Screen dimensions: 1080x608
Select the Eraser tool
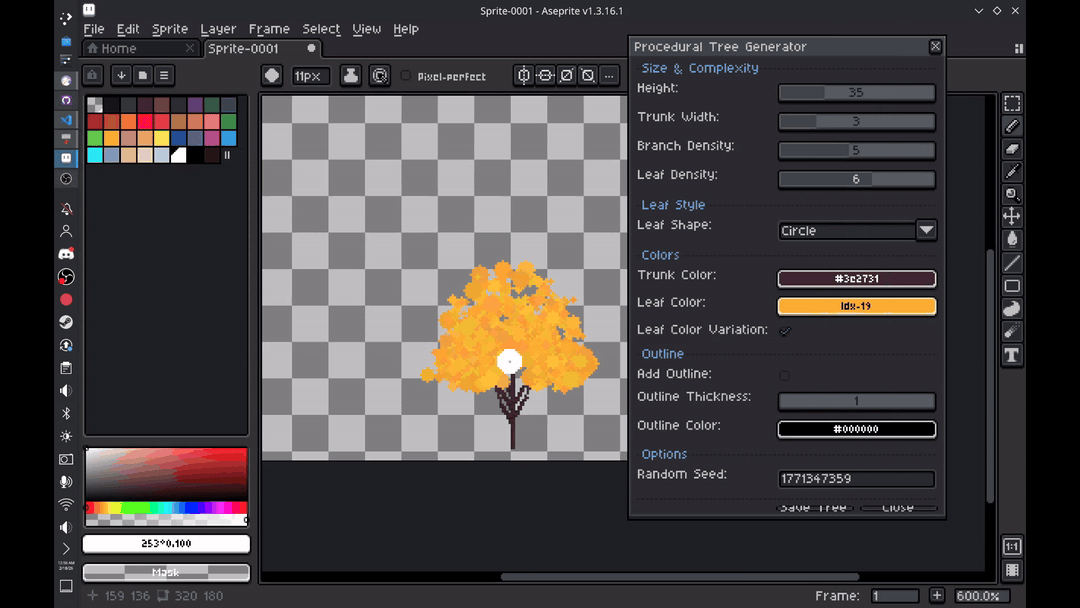pyautogui.click(x=1012, y=149)
